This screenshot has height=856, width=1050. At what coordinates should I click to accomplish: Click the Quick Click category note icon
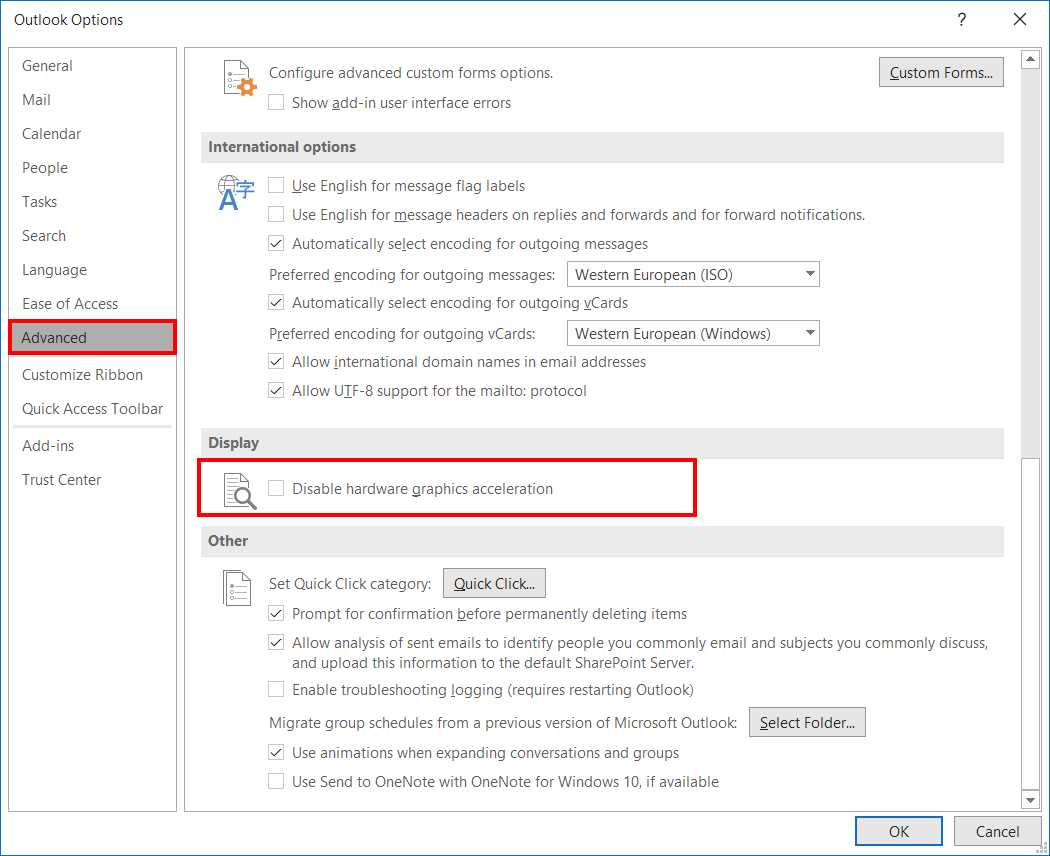click(237, 588)
